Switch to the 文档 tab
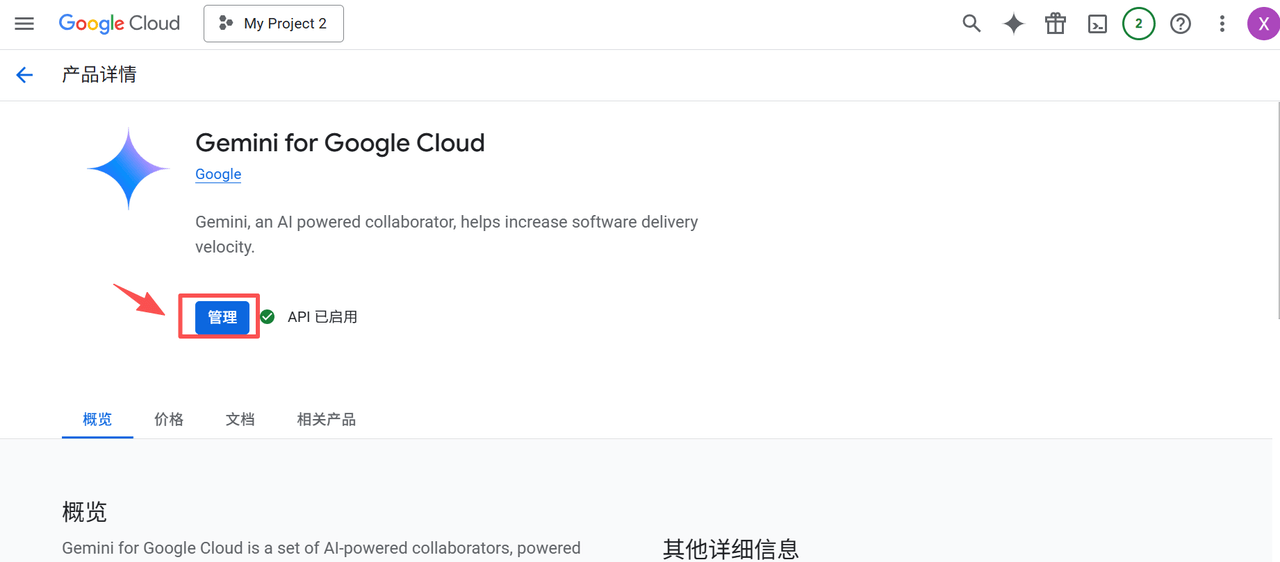This screenshot has height=562, width=1280. coord(240,420)
